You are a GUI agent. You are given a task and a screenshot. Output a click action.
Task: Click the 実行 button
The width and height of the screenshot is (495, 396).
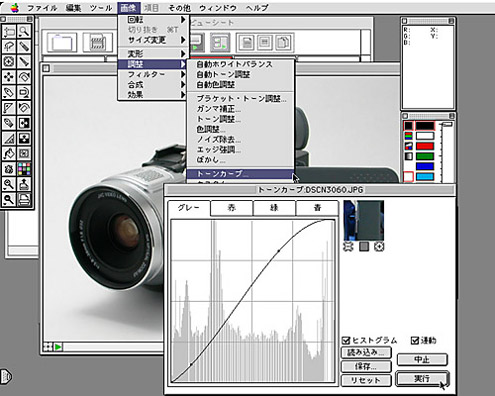[422, 379]
